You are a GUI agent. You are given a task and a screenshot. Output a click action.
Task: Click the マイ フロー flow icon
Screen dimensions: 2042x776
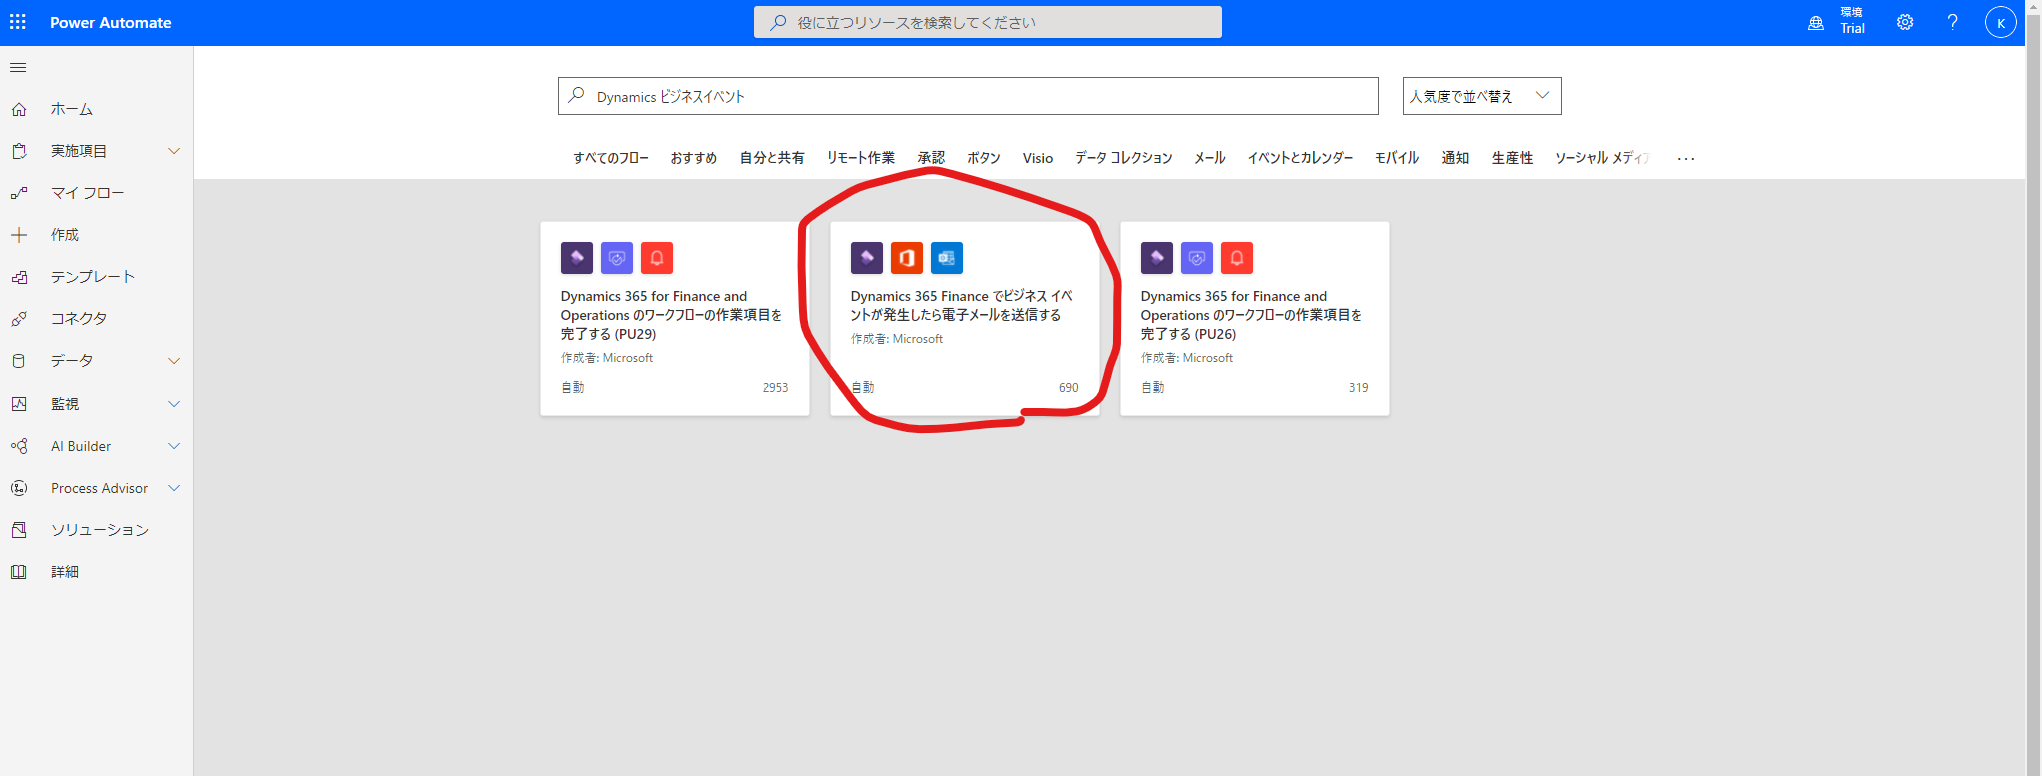point(19,193)
